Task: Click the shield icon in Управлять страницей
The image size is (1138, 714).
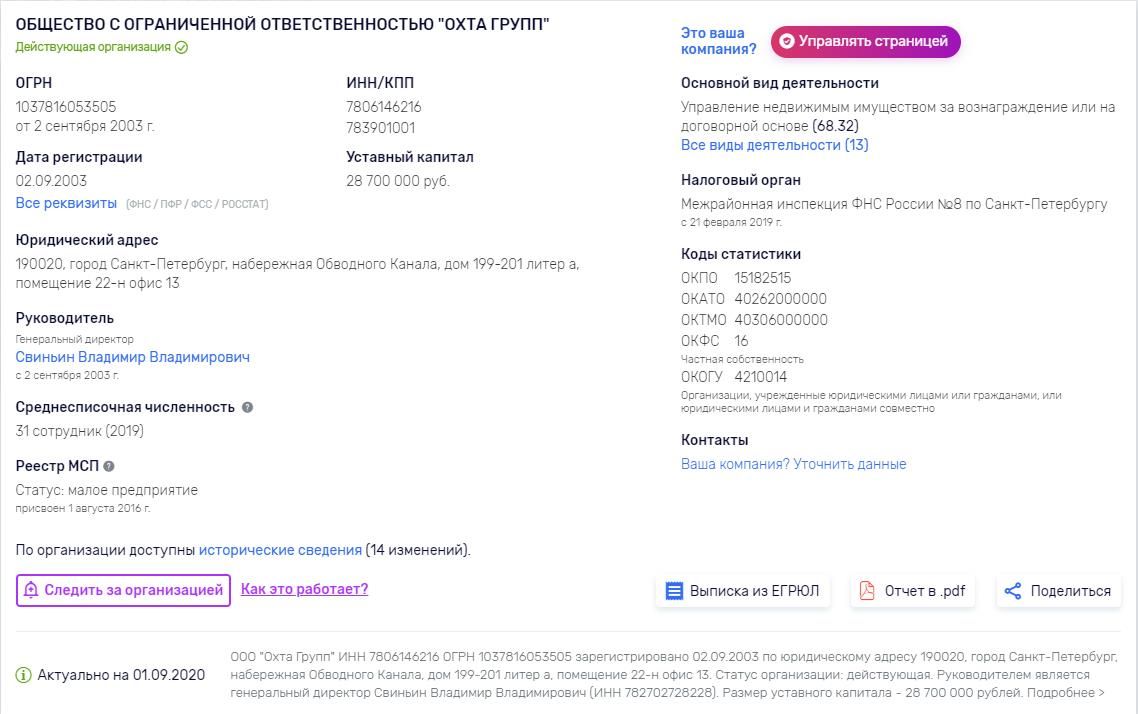Action: point(787,41)
